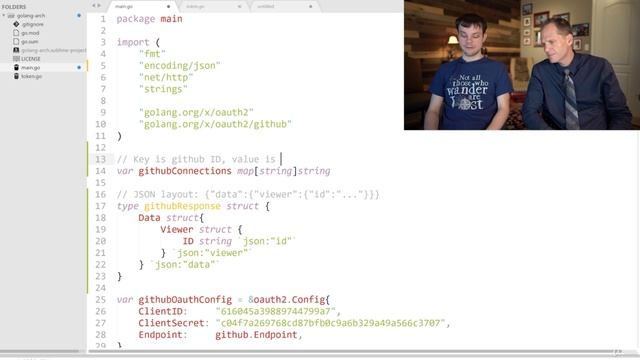Click the .gitignore git icon
The width and height of the screenshot is (640, 360).
pyautogui.click(x=16, y=24)
